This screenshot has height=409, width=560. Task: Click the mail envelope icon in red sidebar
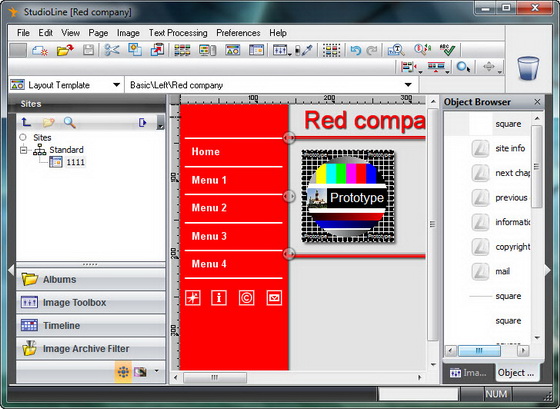point(274,298)
